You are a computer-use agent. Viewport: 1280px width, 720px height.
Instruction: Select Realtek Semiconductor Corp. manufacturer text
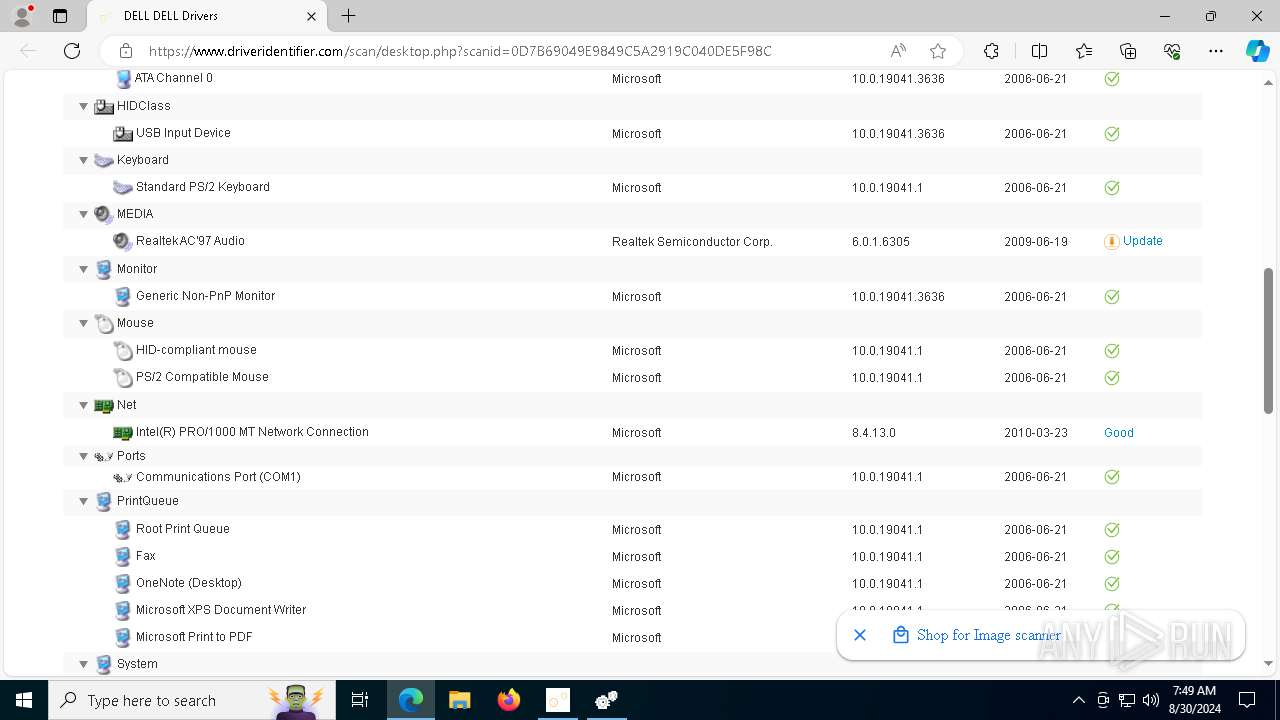click(x=692, y=242)
